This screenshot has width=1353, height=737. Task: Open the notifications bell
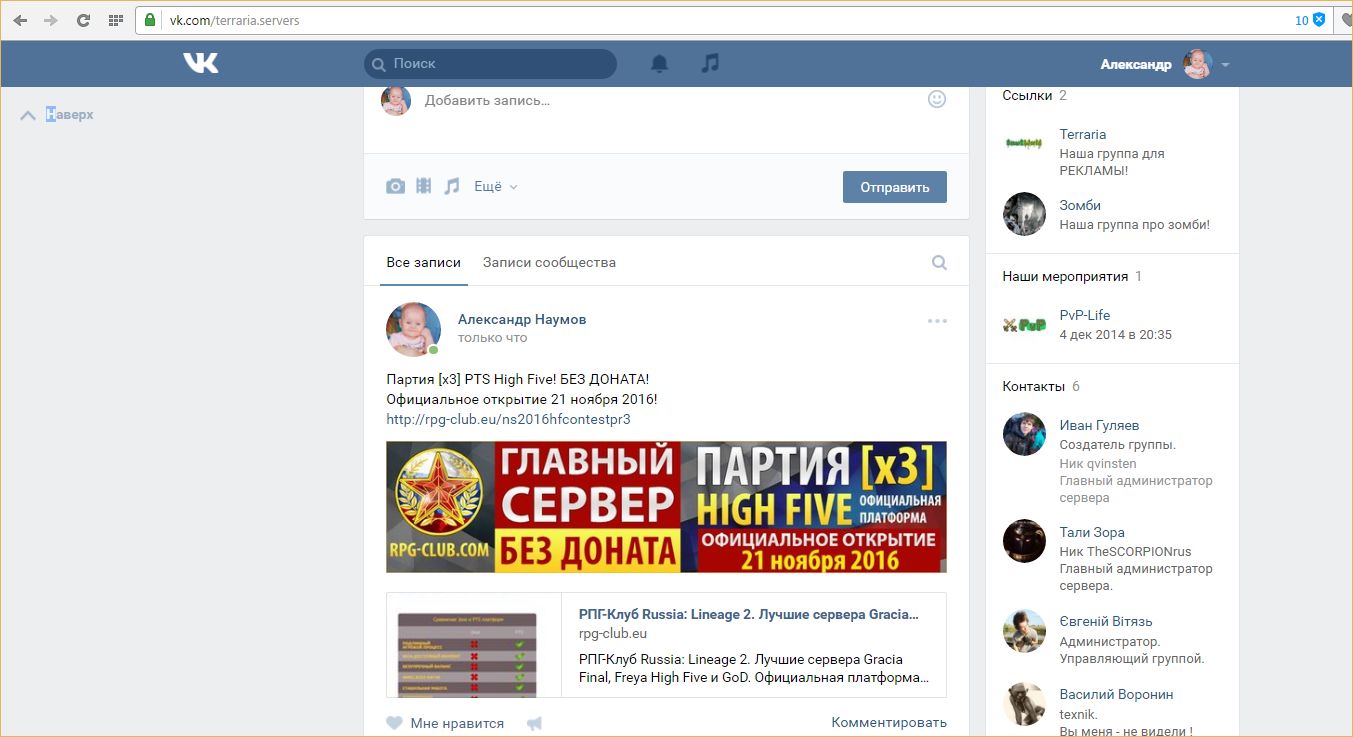[x=659, y=63]
